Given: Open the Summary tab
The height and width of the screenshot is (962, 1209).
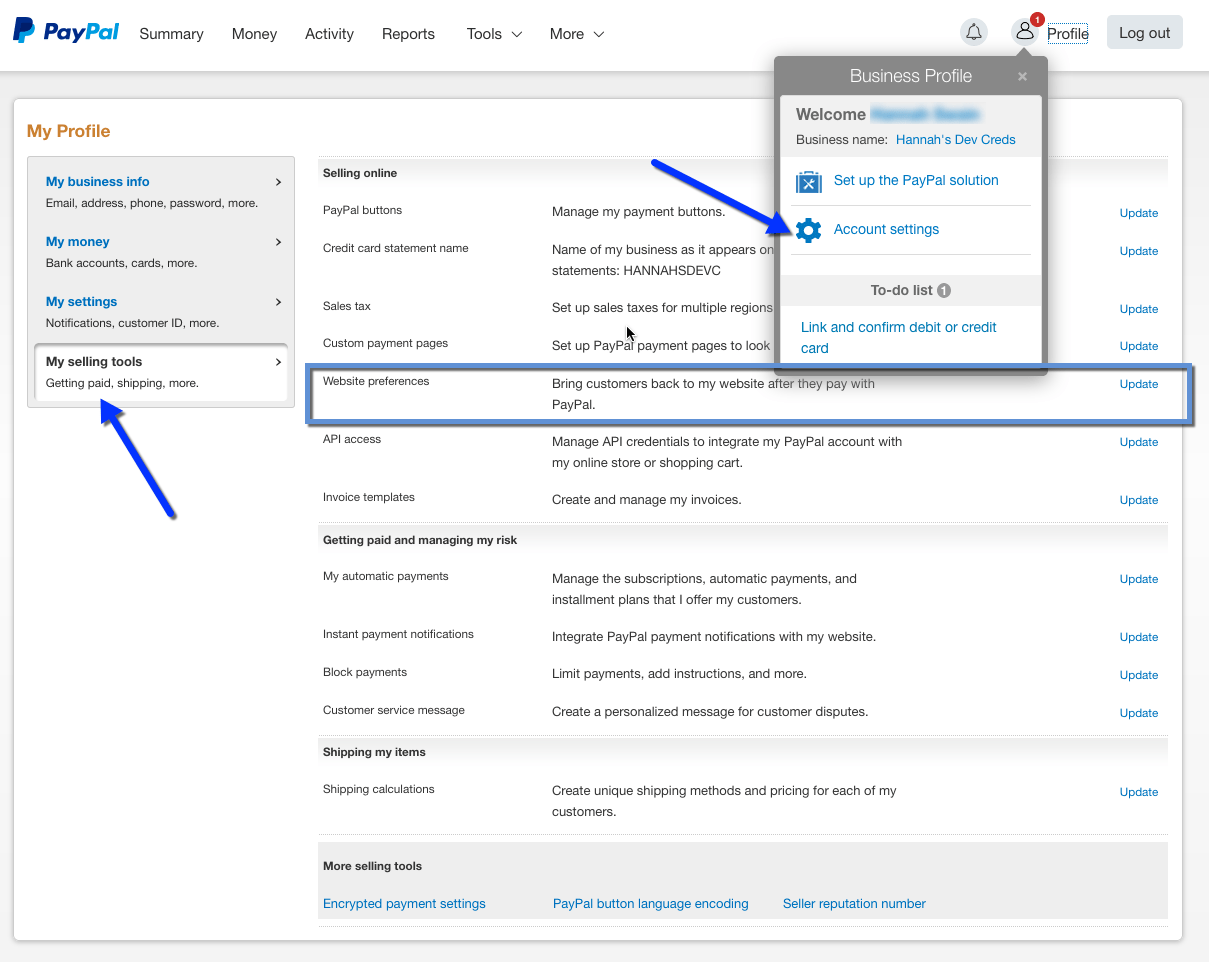Looking at the screenshot, I should pyautogui.click(x=171, y=34).
